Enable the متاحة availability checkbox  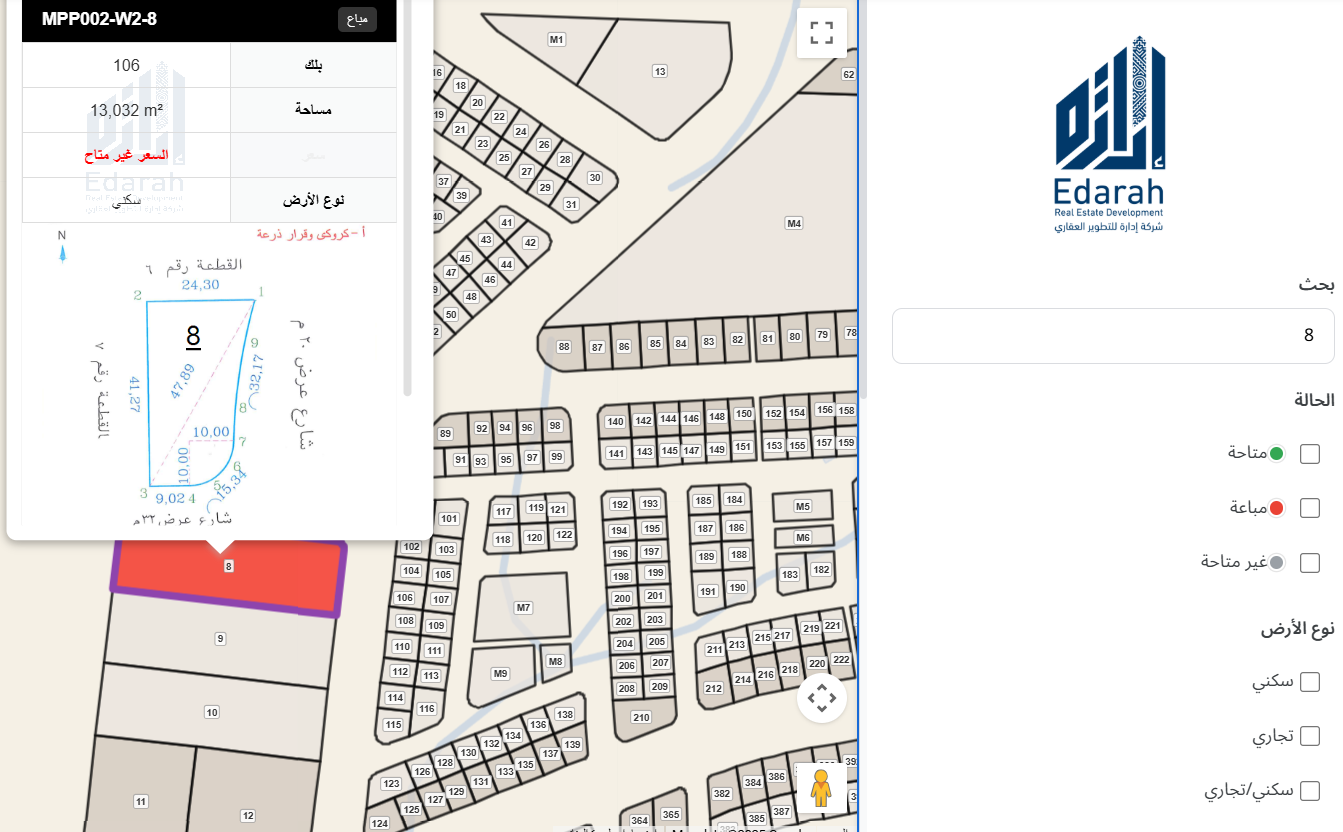click(x=1309, y=454)
